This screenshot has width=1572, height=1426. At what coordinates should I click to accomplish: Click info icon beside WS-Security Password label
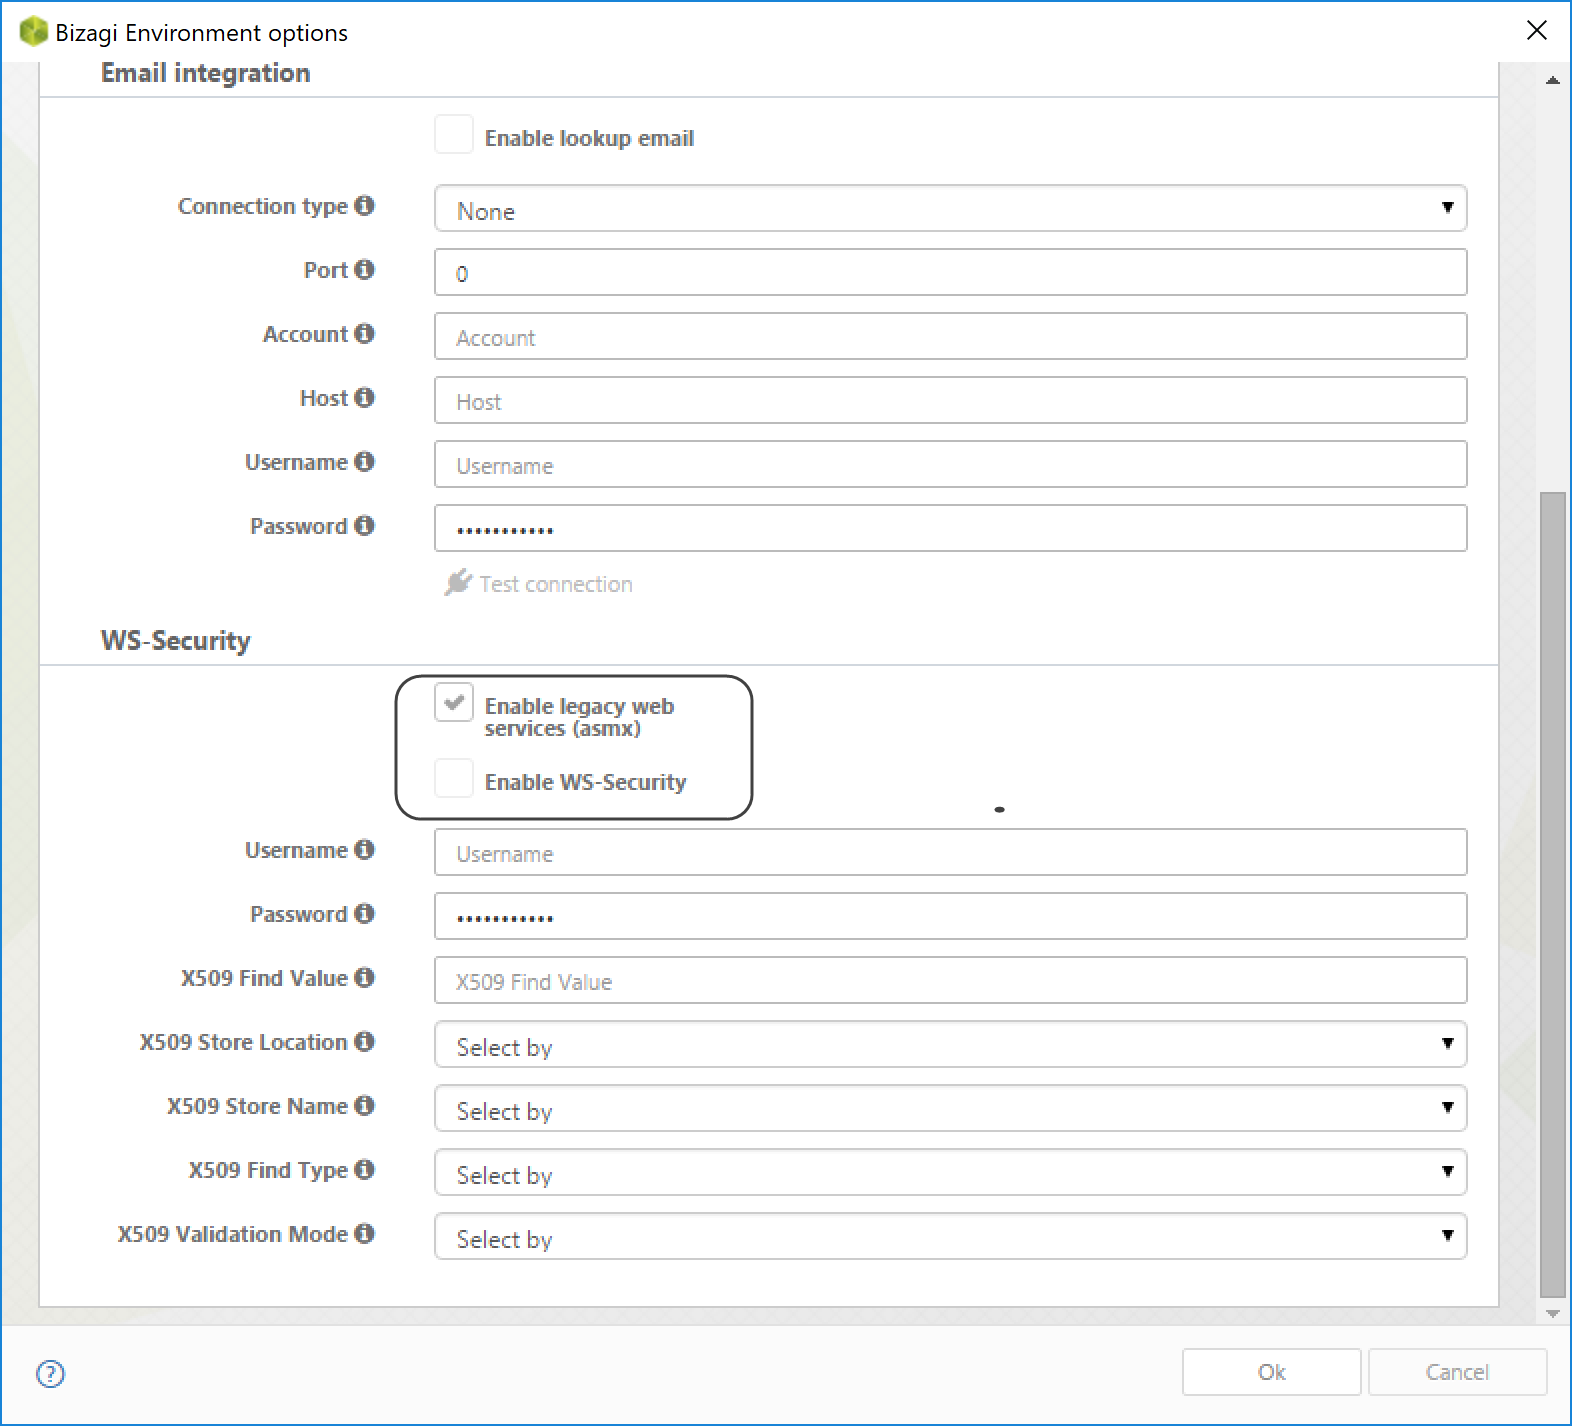pyautogui.click(x=364, y=913)
